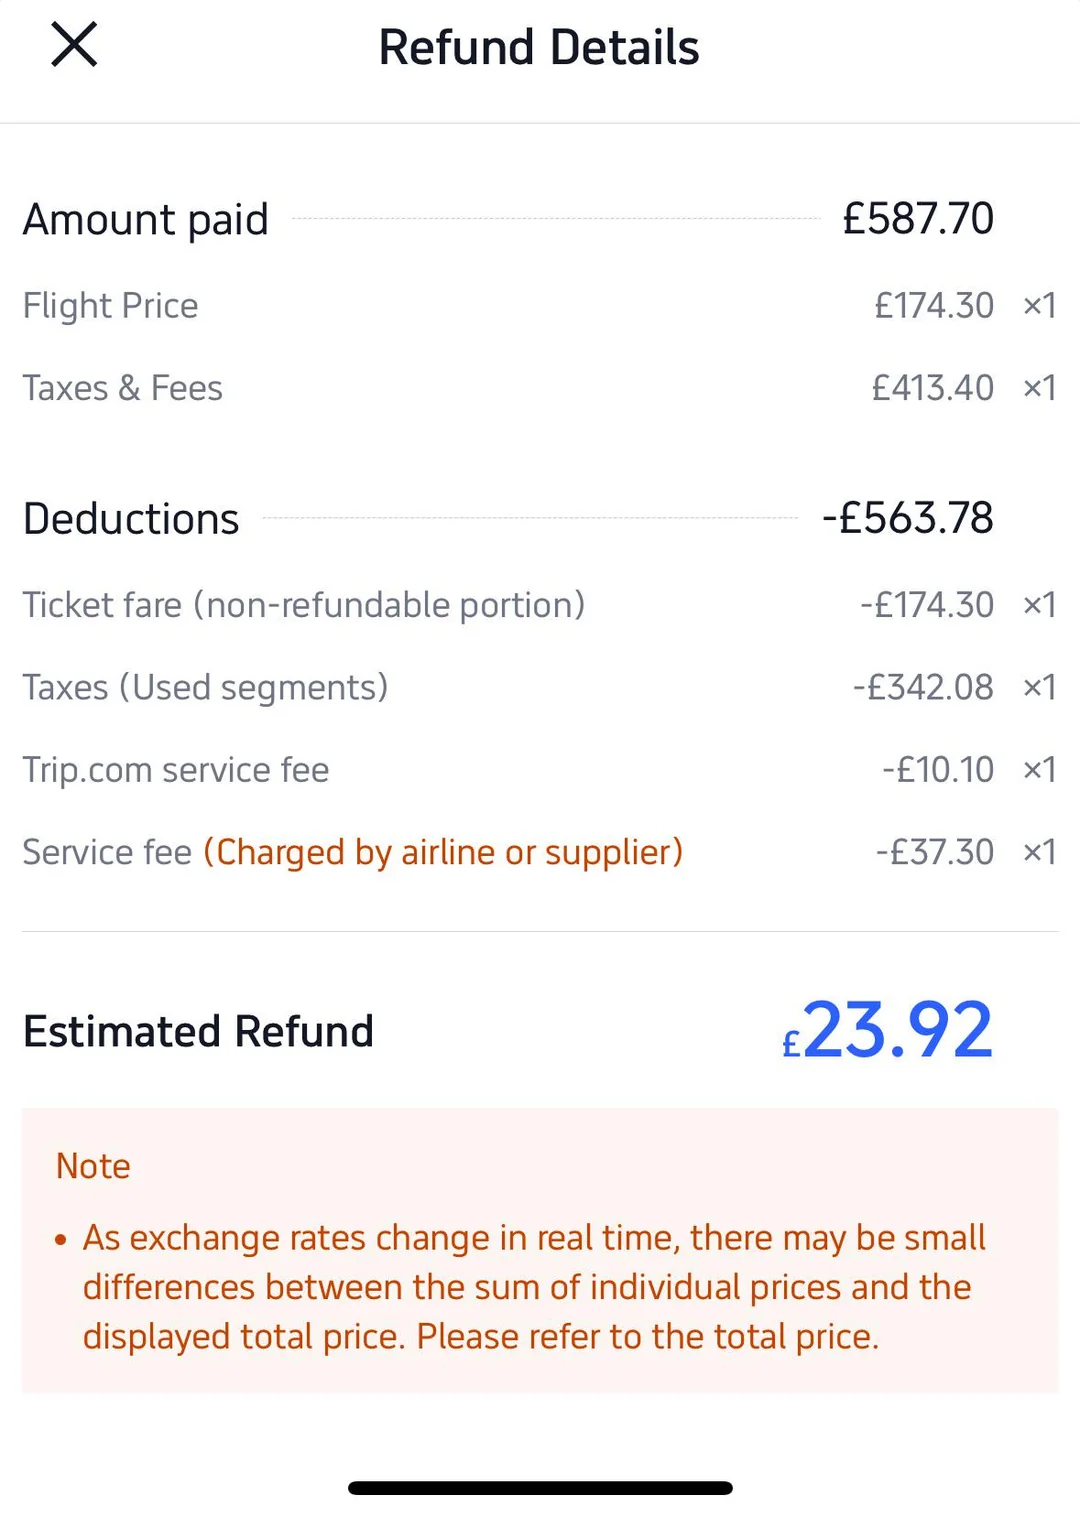This screenshot has height=1517, width=1080.
Task: Close the Refund Details screen
Action: pos(74,45)
